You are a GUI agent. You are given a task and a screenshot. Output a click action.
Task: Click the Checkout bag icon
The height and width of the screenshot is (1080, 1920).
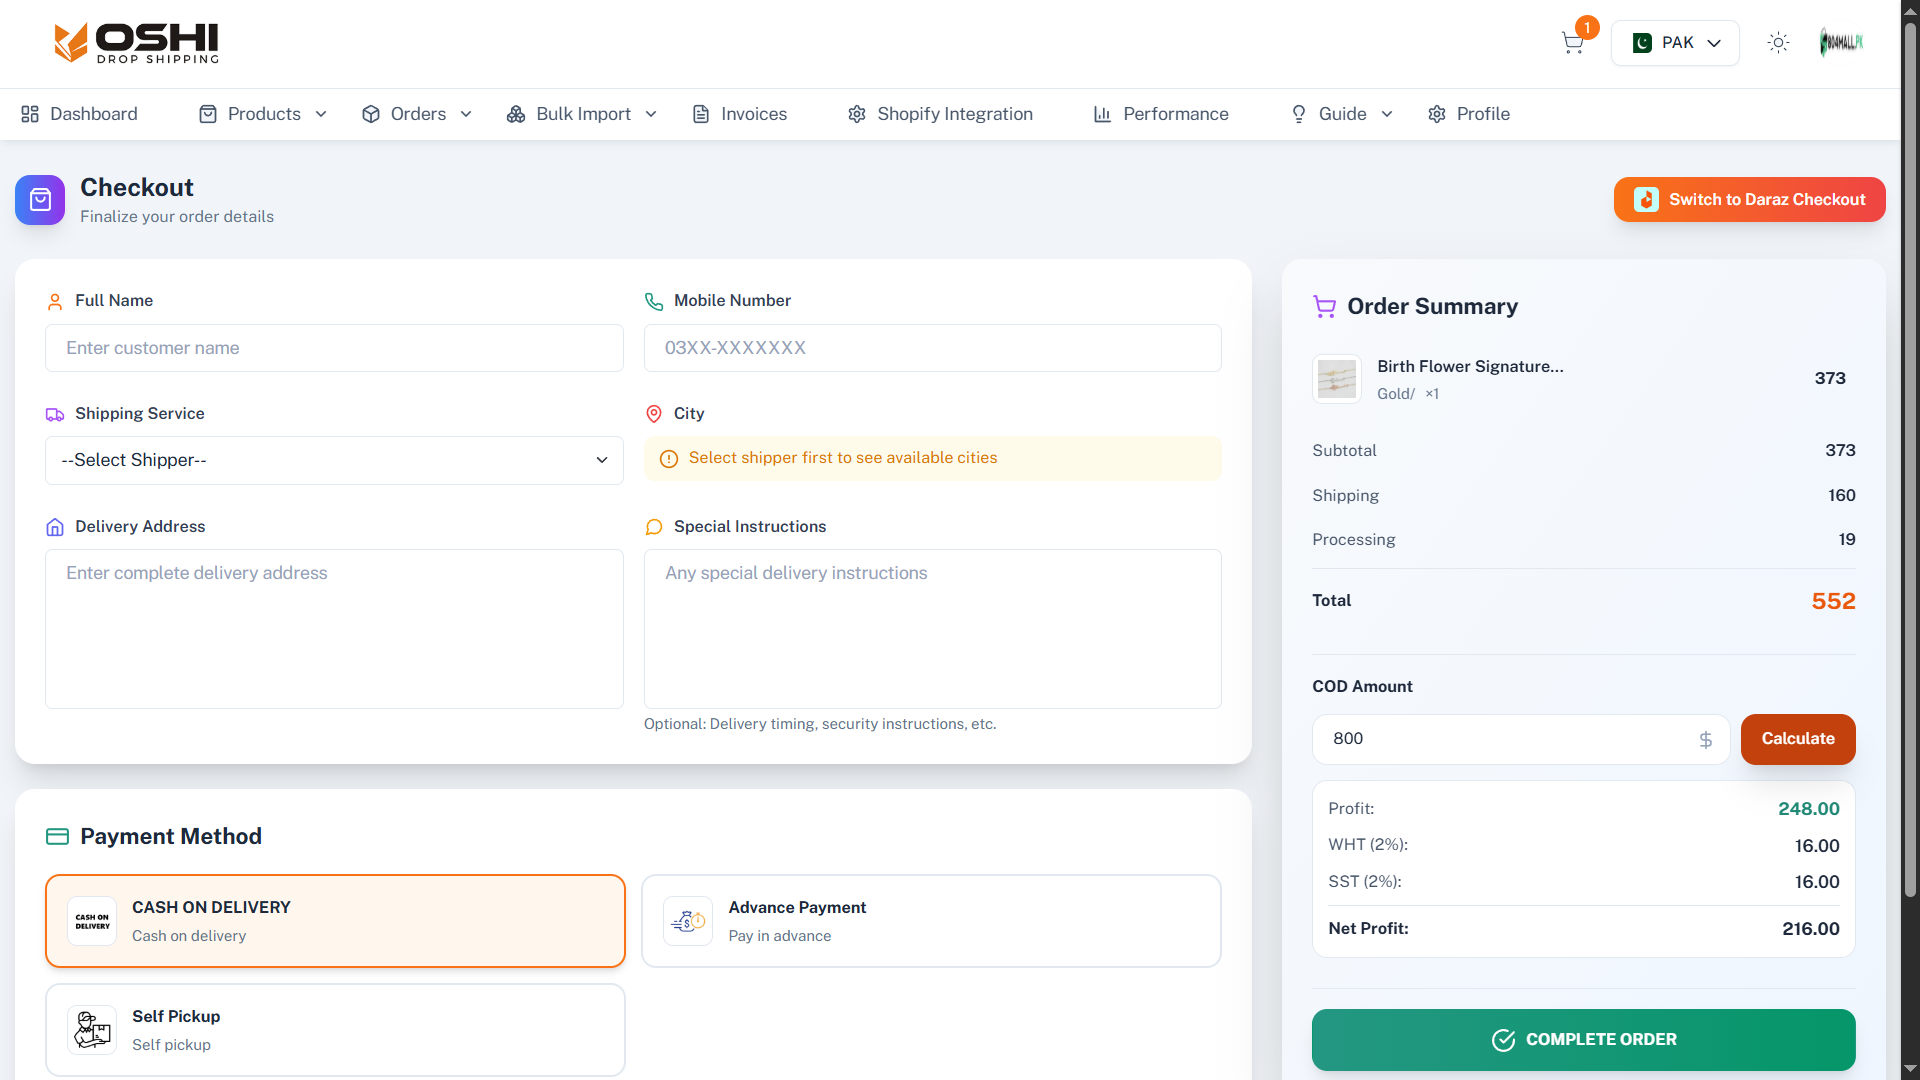tap(40, 200)
